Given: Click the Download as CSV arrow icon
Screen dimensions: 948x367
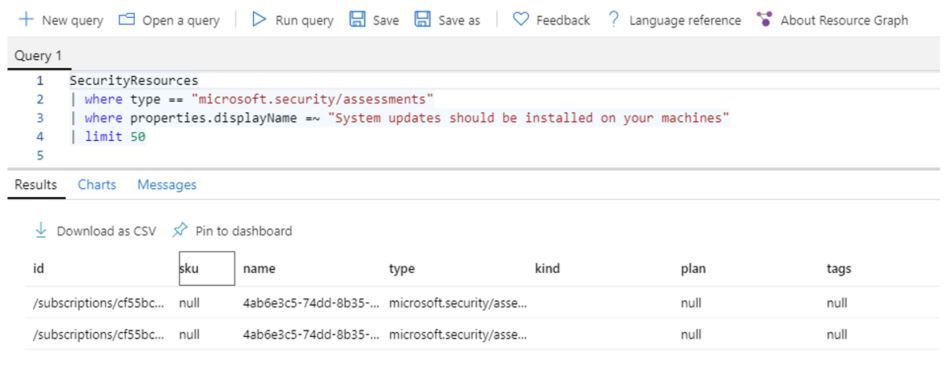Looking at the screenshot, I should pyautogui.click(x=41, y=230).
